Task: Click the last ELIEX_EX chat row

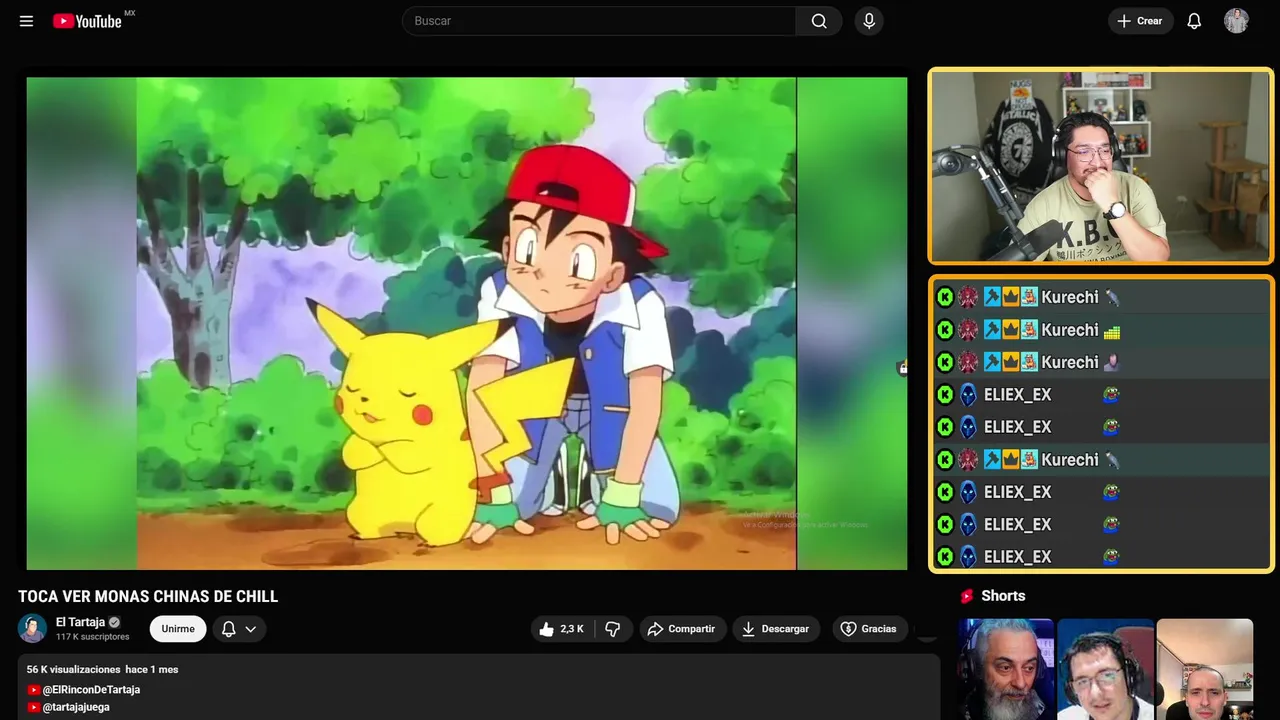Action: [x=1101, y=556]
